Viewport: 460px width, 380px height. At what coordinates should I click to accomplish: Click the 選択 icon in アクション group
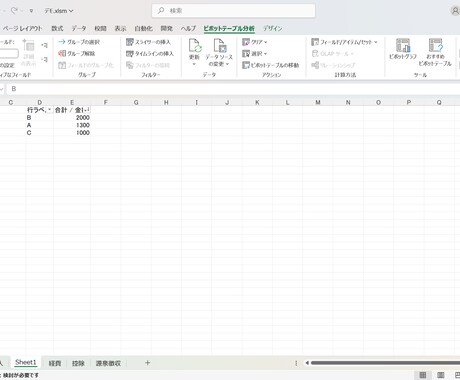[246, 53]
